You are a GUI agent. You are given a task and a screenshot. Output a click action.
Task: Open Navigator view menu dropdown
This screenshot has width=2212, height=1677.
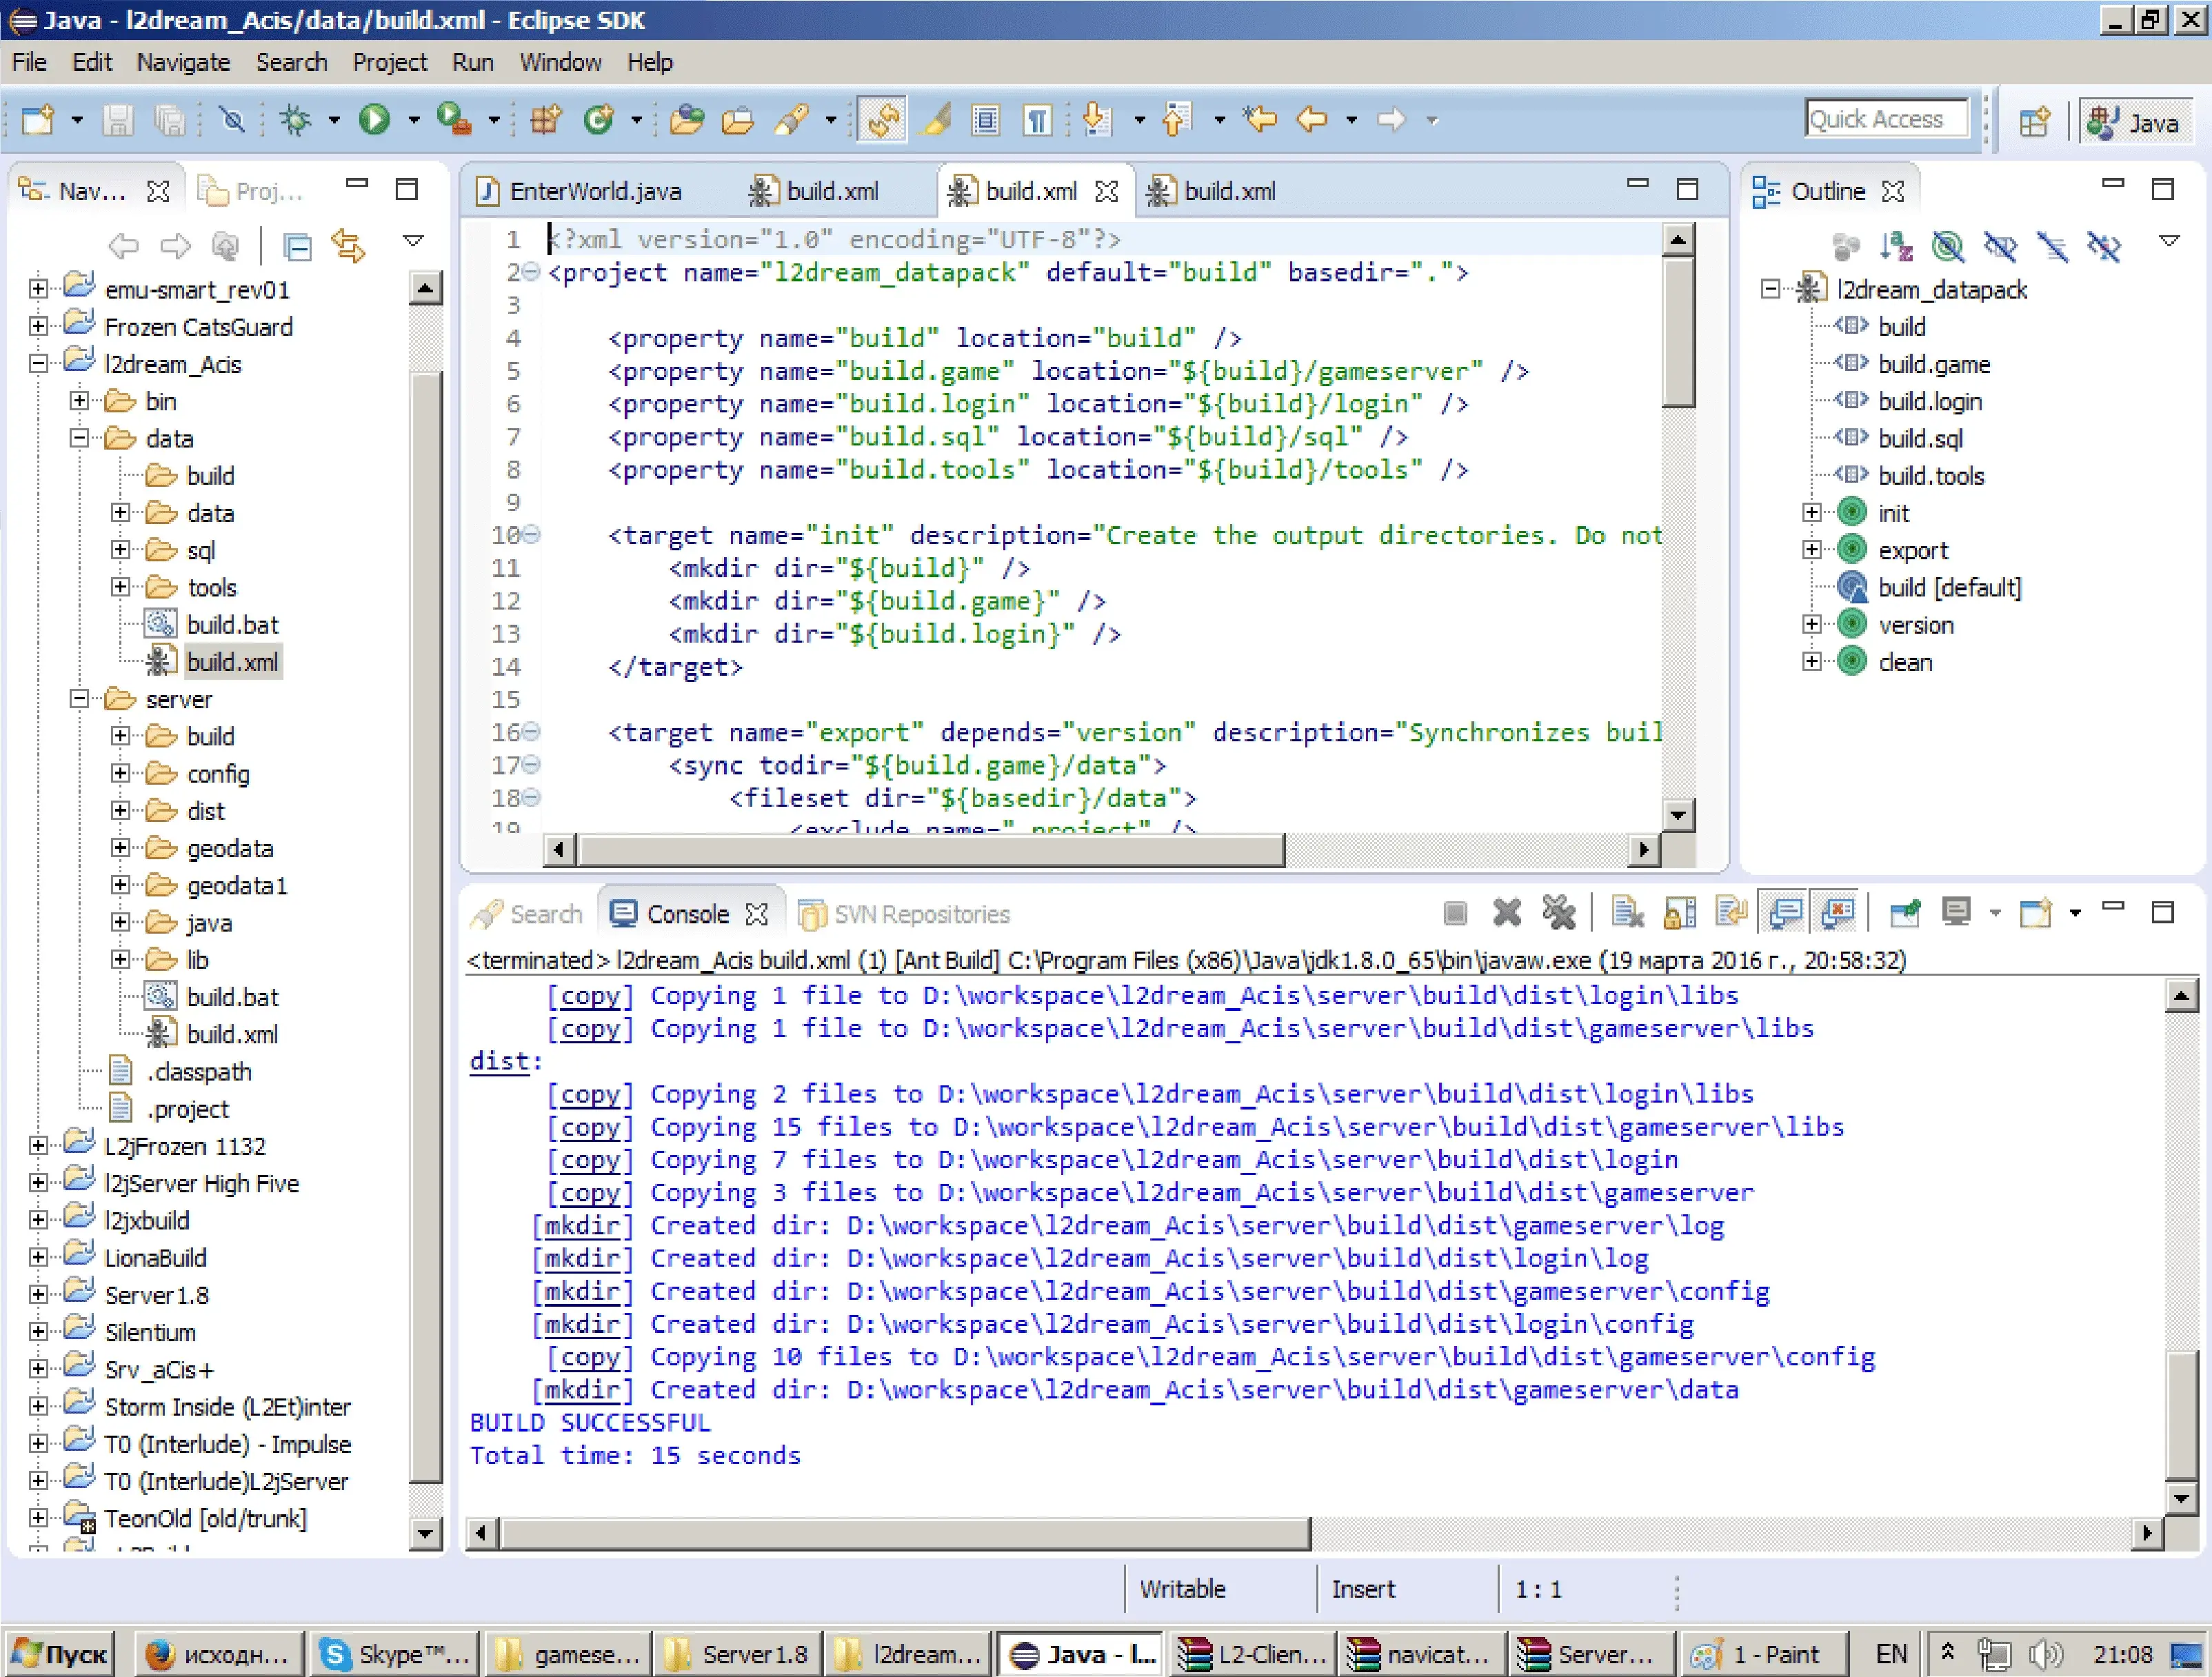412,241
